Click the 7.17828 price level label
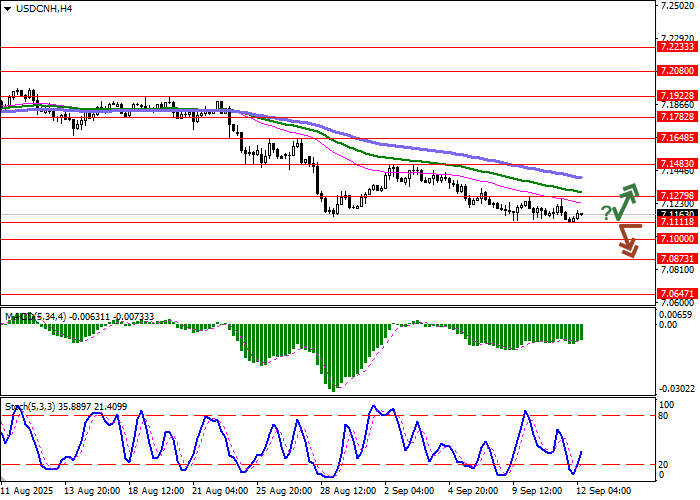This screenshot has height=500, width=700. pyautogui.click(x=677, y=117)
